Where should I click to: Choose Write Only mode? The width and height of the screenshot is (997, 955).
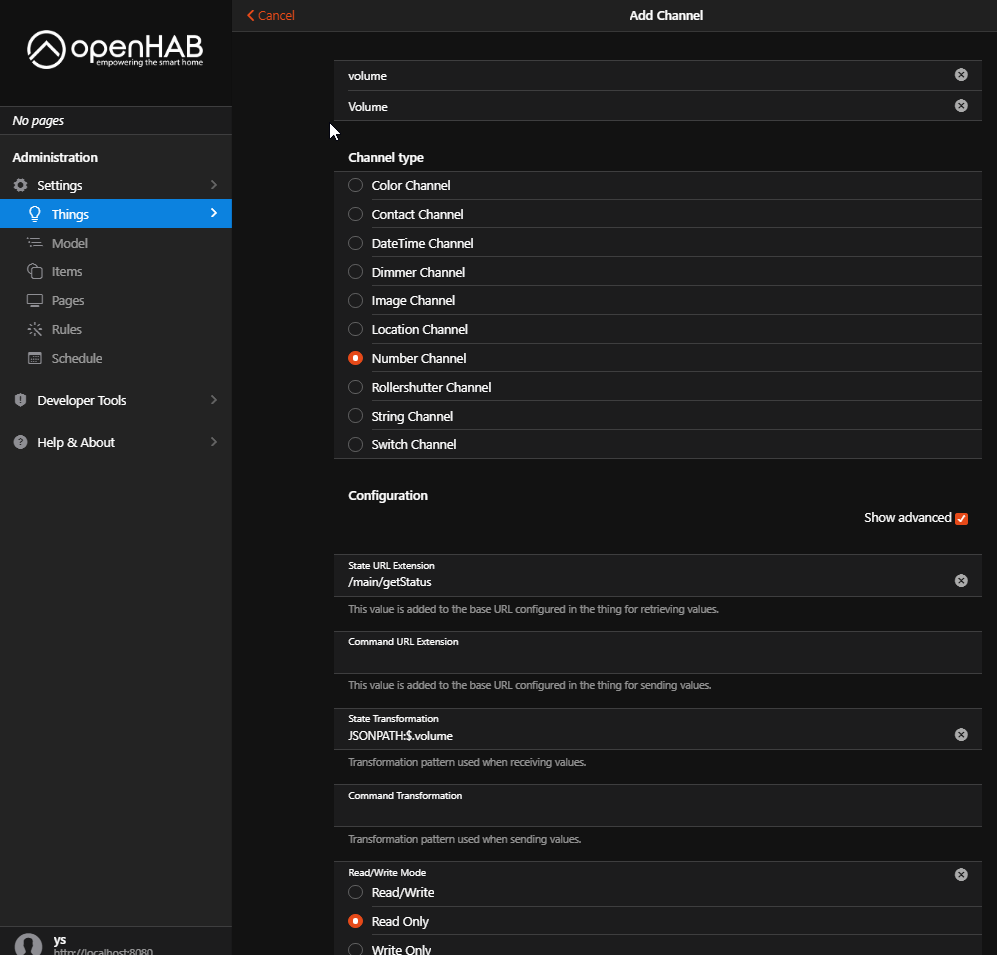click(x=355, y=949)
